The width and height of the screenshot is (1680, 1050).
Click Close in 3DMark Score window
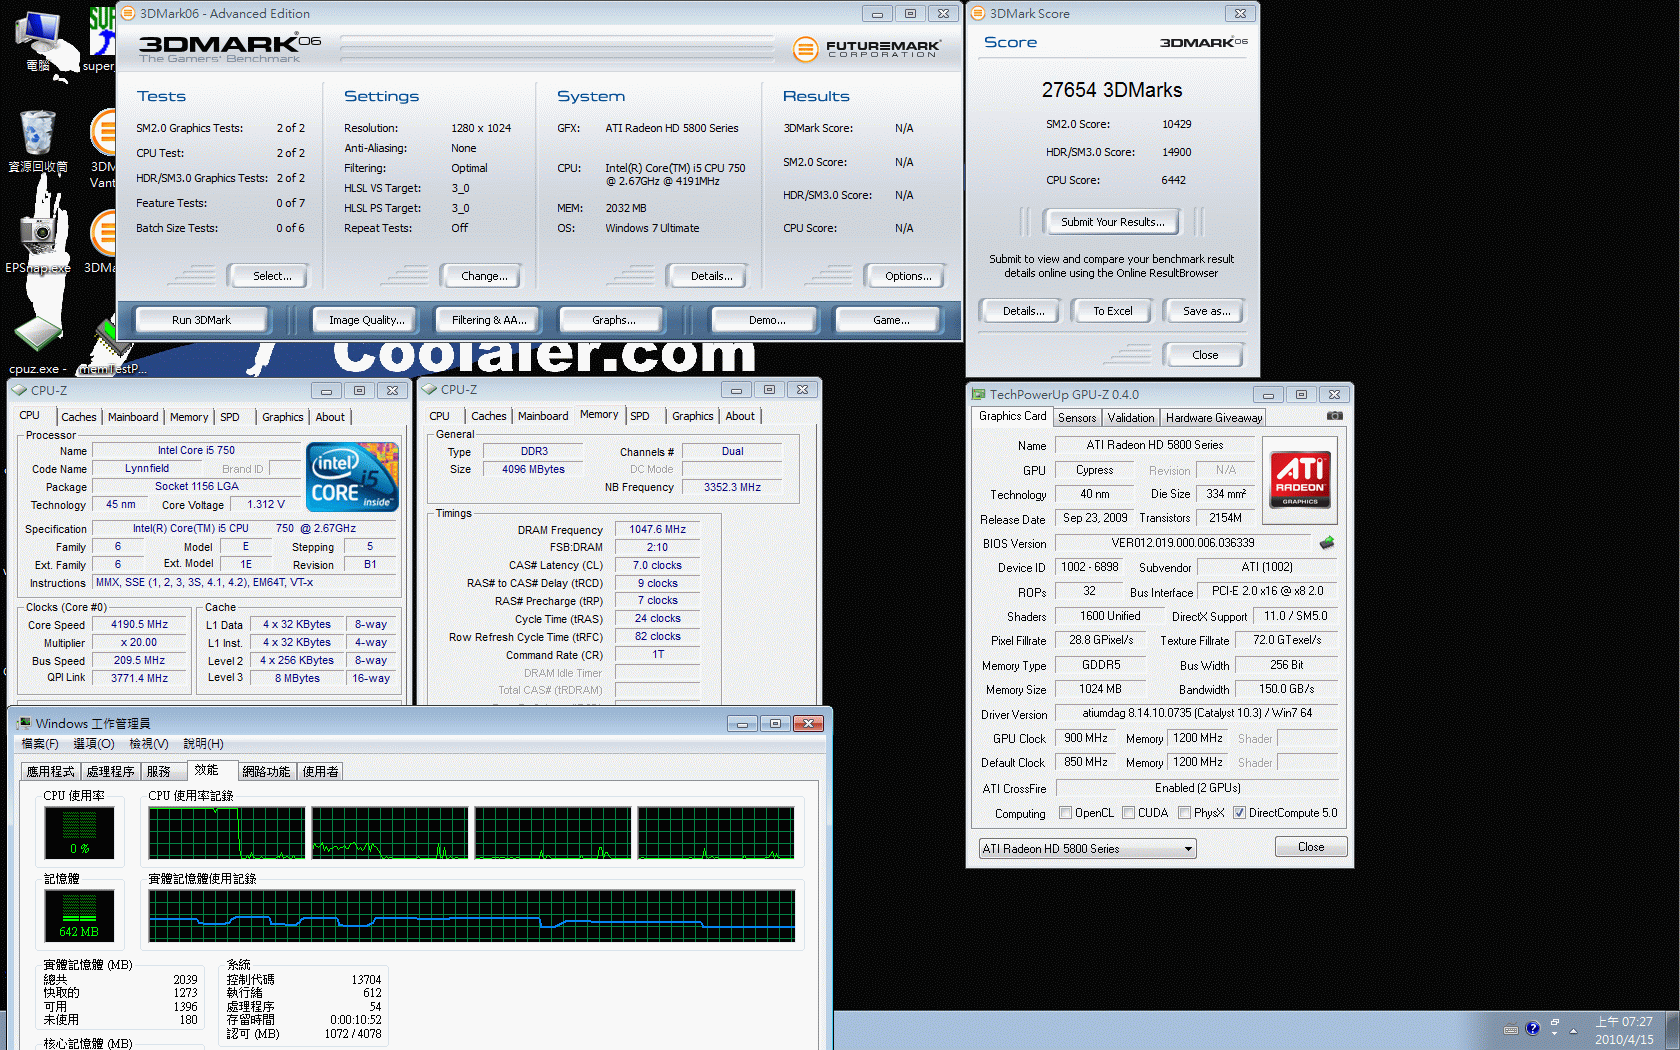1205,355
